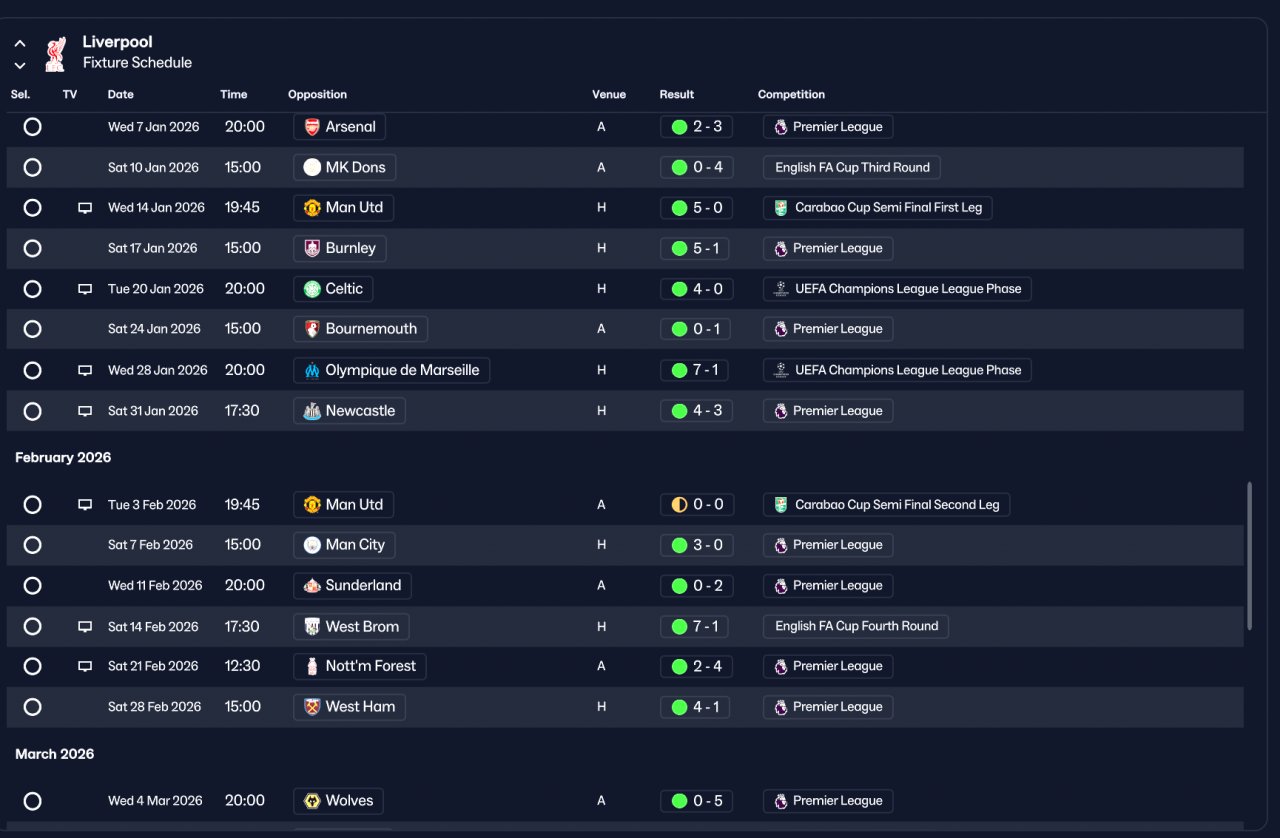Click Premier League logo on Man City row

point(781,545)
